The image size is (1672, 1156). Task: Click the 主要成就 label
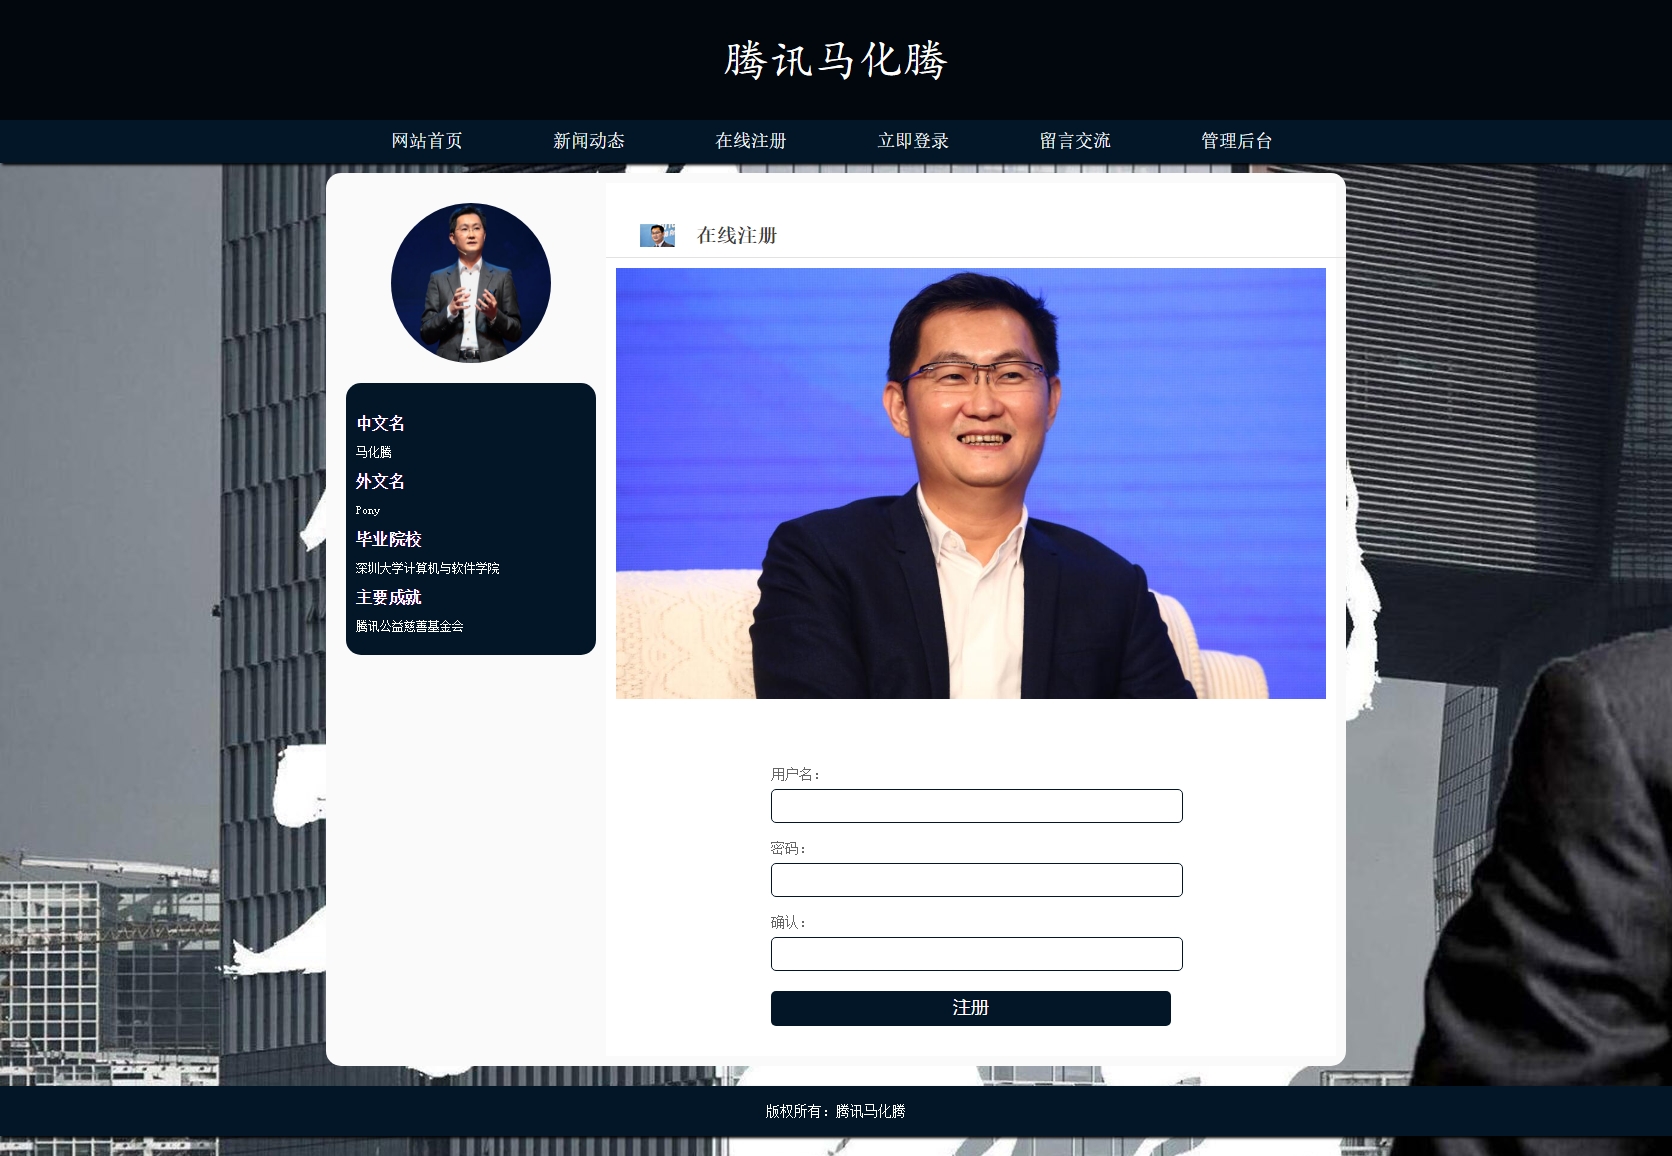pyautogui.click(x=389, y=598)
